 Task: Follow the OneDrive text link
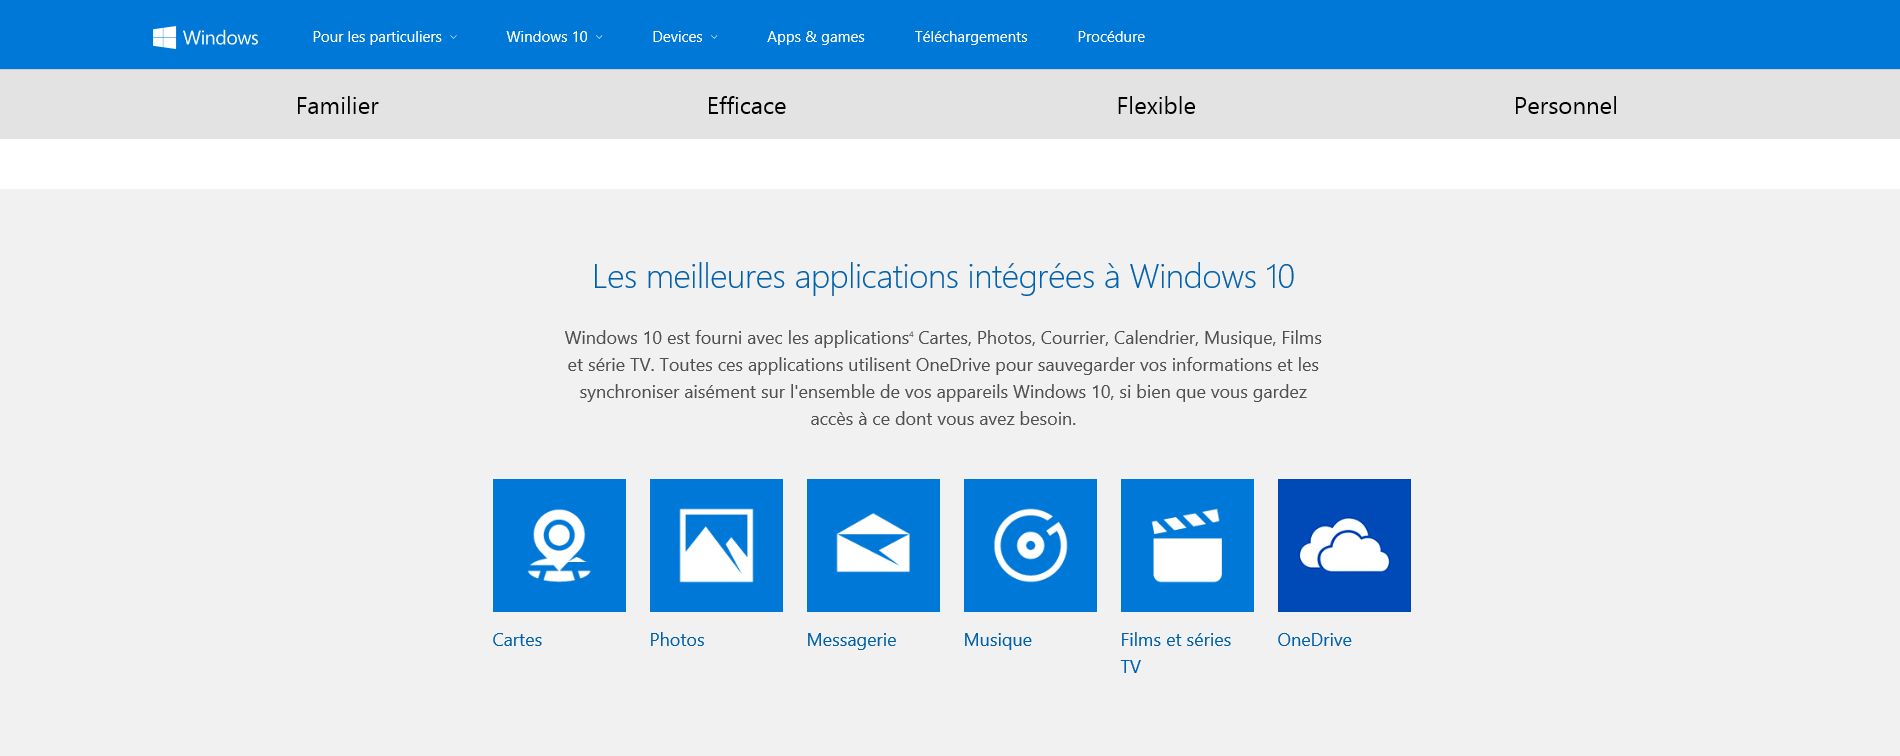pyautogui.click(x=1314, y=640)
